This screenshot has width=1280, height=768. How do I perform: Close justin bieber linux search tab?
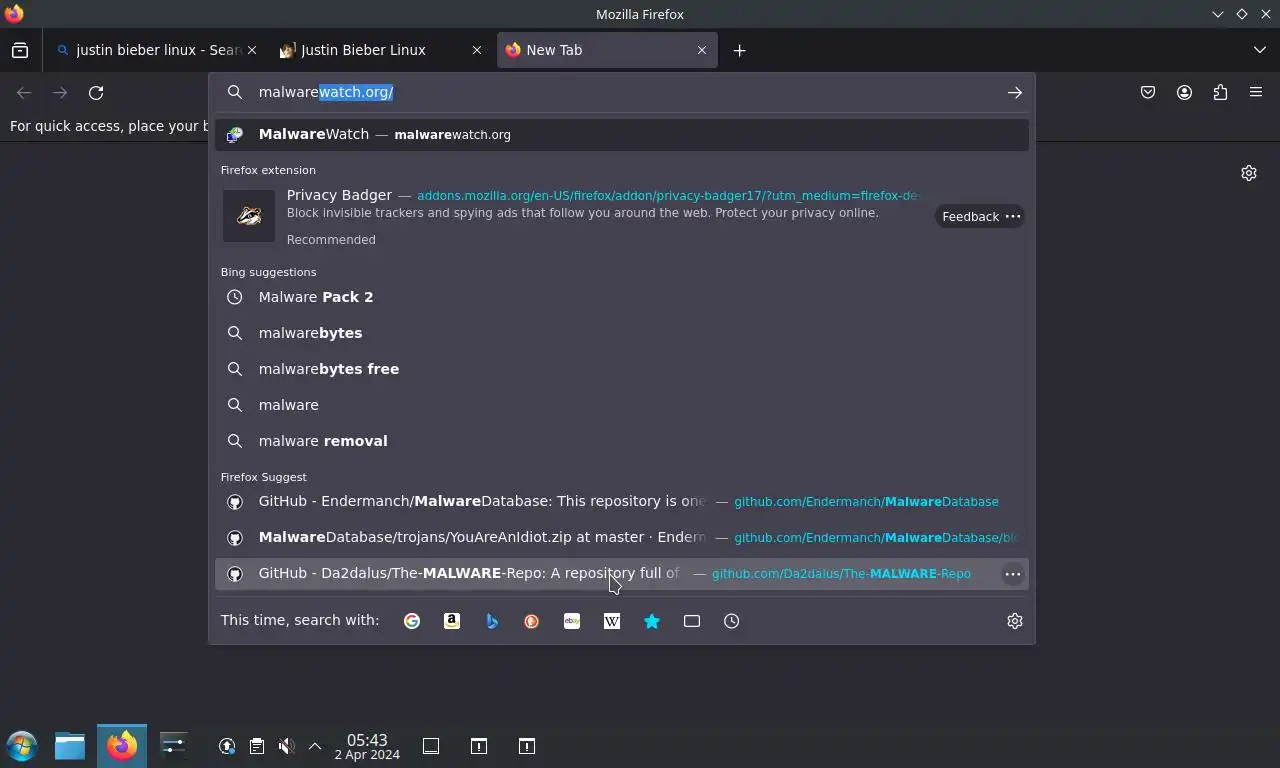(x=252, y=50)
